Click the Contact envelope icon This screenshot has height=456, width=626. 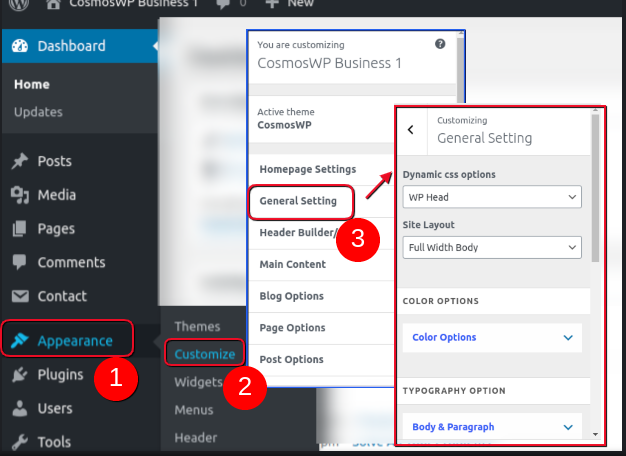point(20,296)
